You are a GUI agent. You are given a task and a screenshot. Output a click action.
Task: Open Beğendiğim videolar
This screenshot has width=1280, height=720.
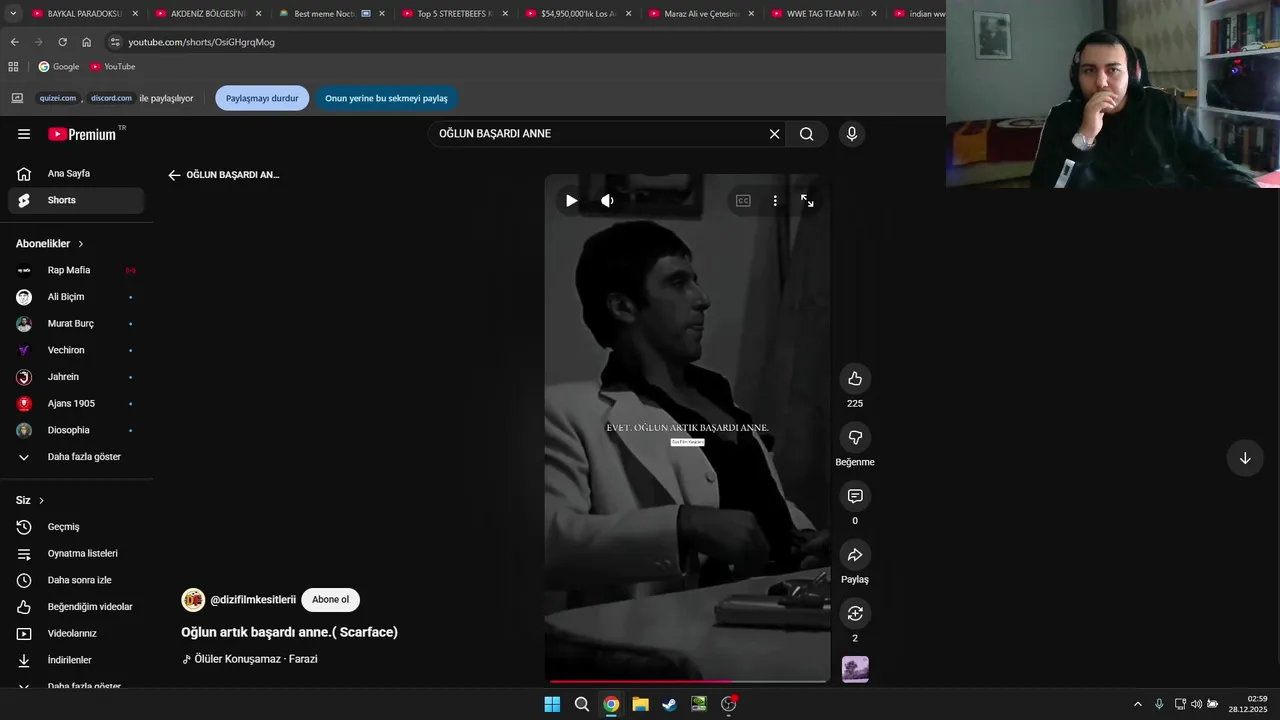76,607
